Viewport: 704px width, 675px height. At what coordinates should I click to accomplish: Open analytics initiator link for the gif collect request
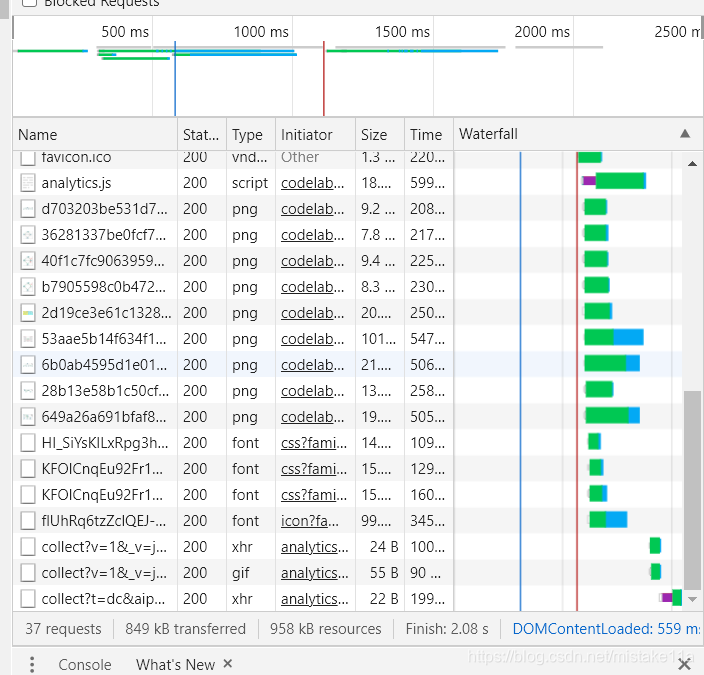[x=314, y=573]
